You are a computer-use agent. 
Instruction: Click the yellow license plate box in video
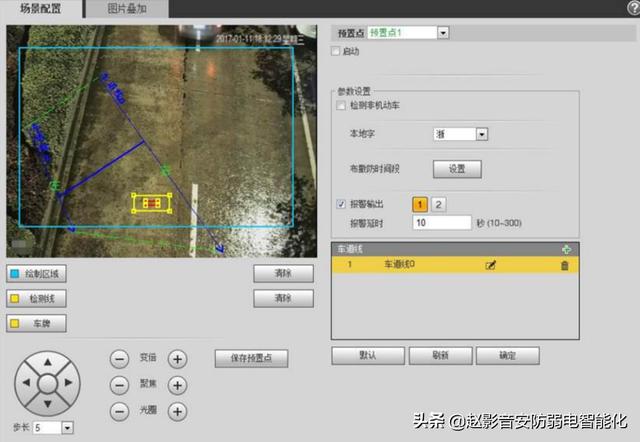[151, 203]
